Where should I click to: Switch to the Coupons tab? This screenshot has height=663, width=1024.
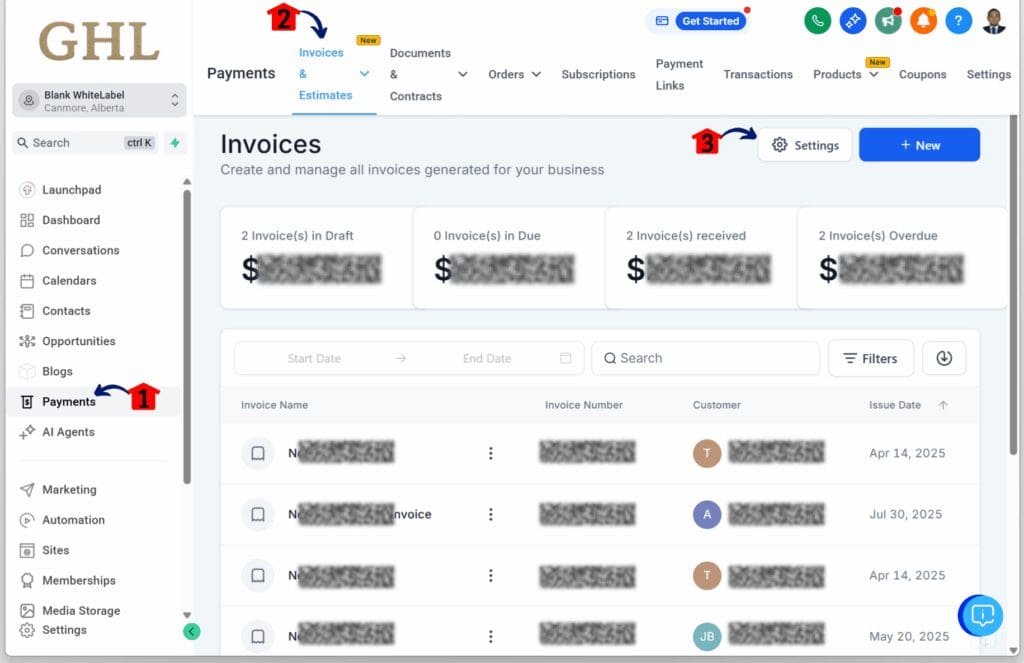tap(922, 74)
